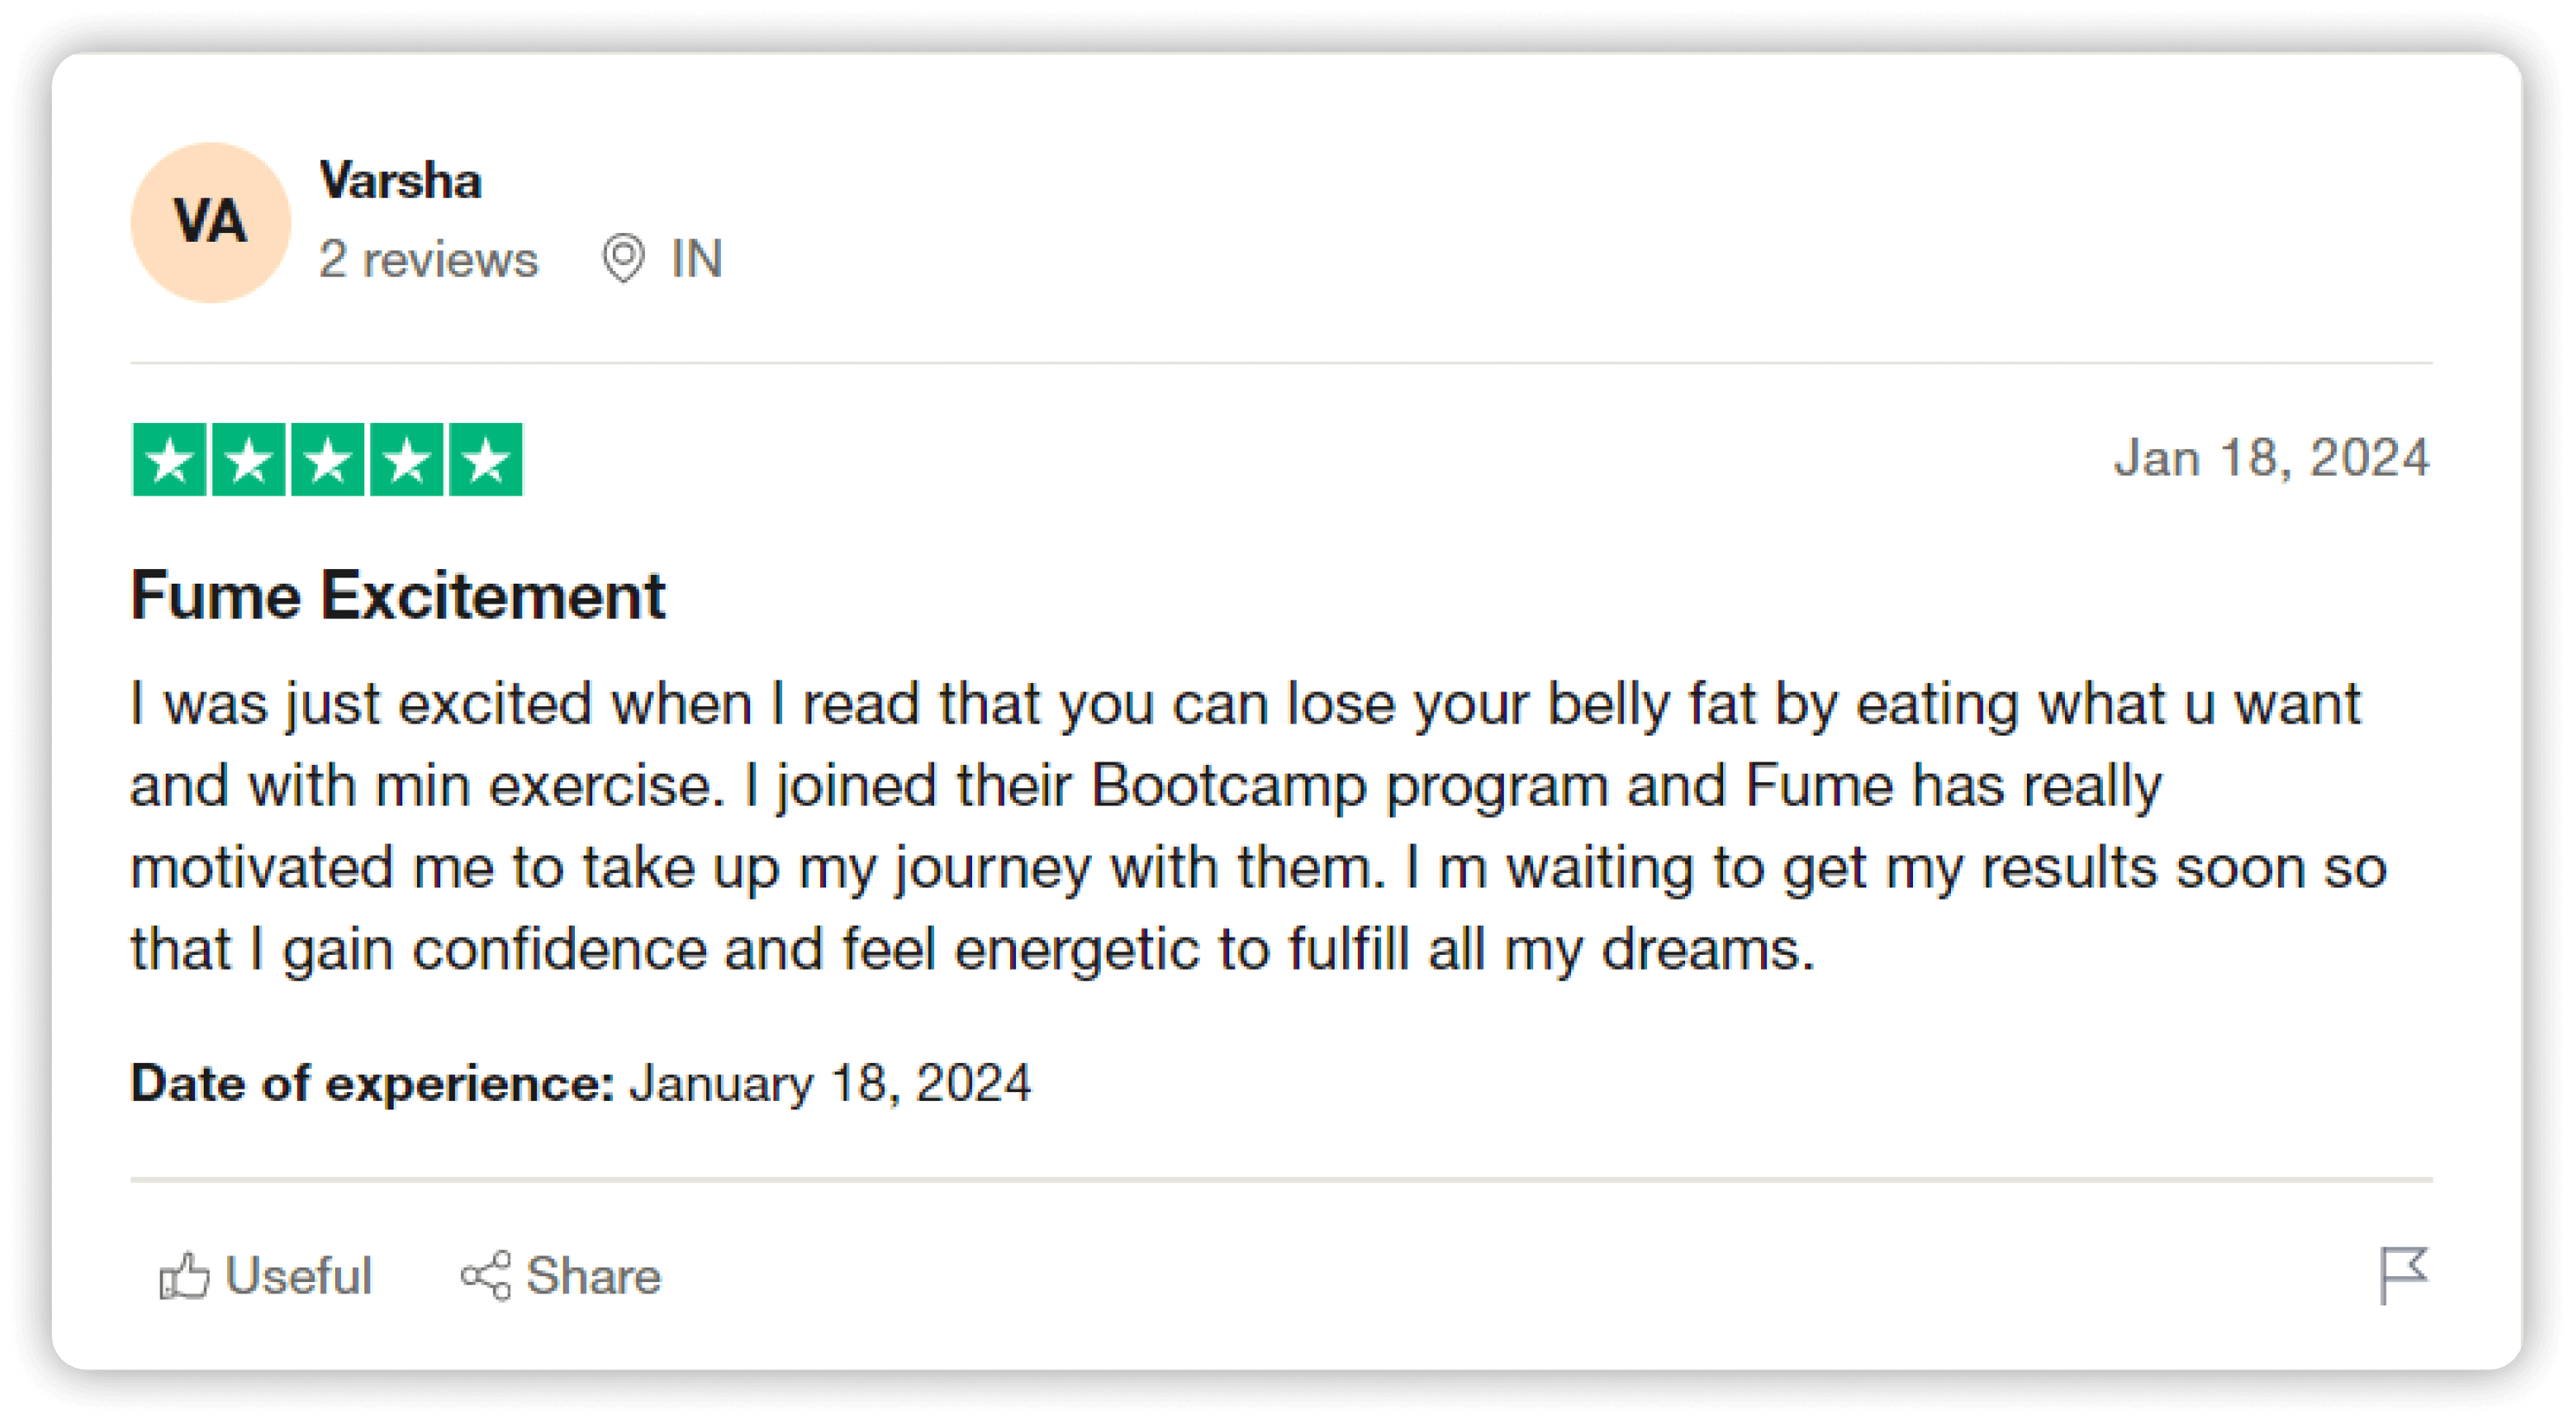Click the first green rating star
2576x1422 pixels.
[169, 460]
